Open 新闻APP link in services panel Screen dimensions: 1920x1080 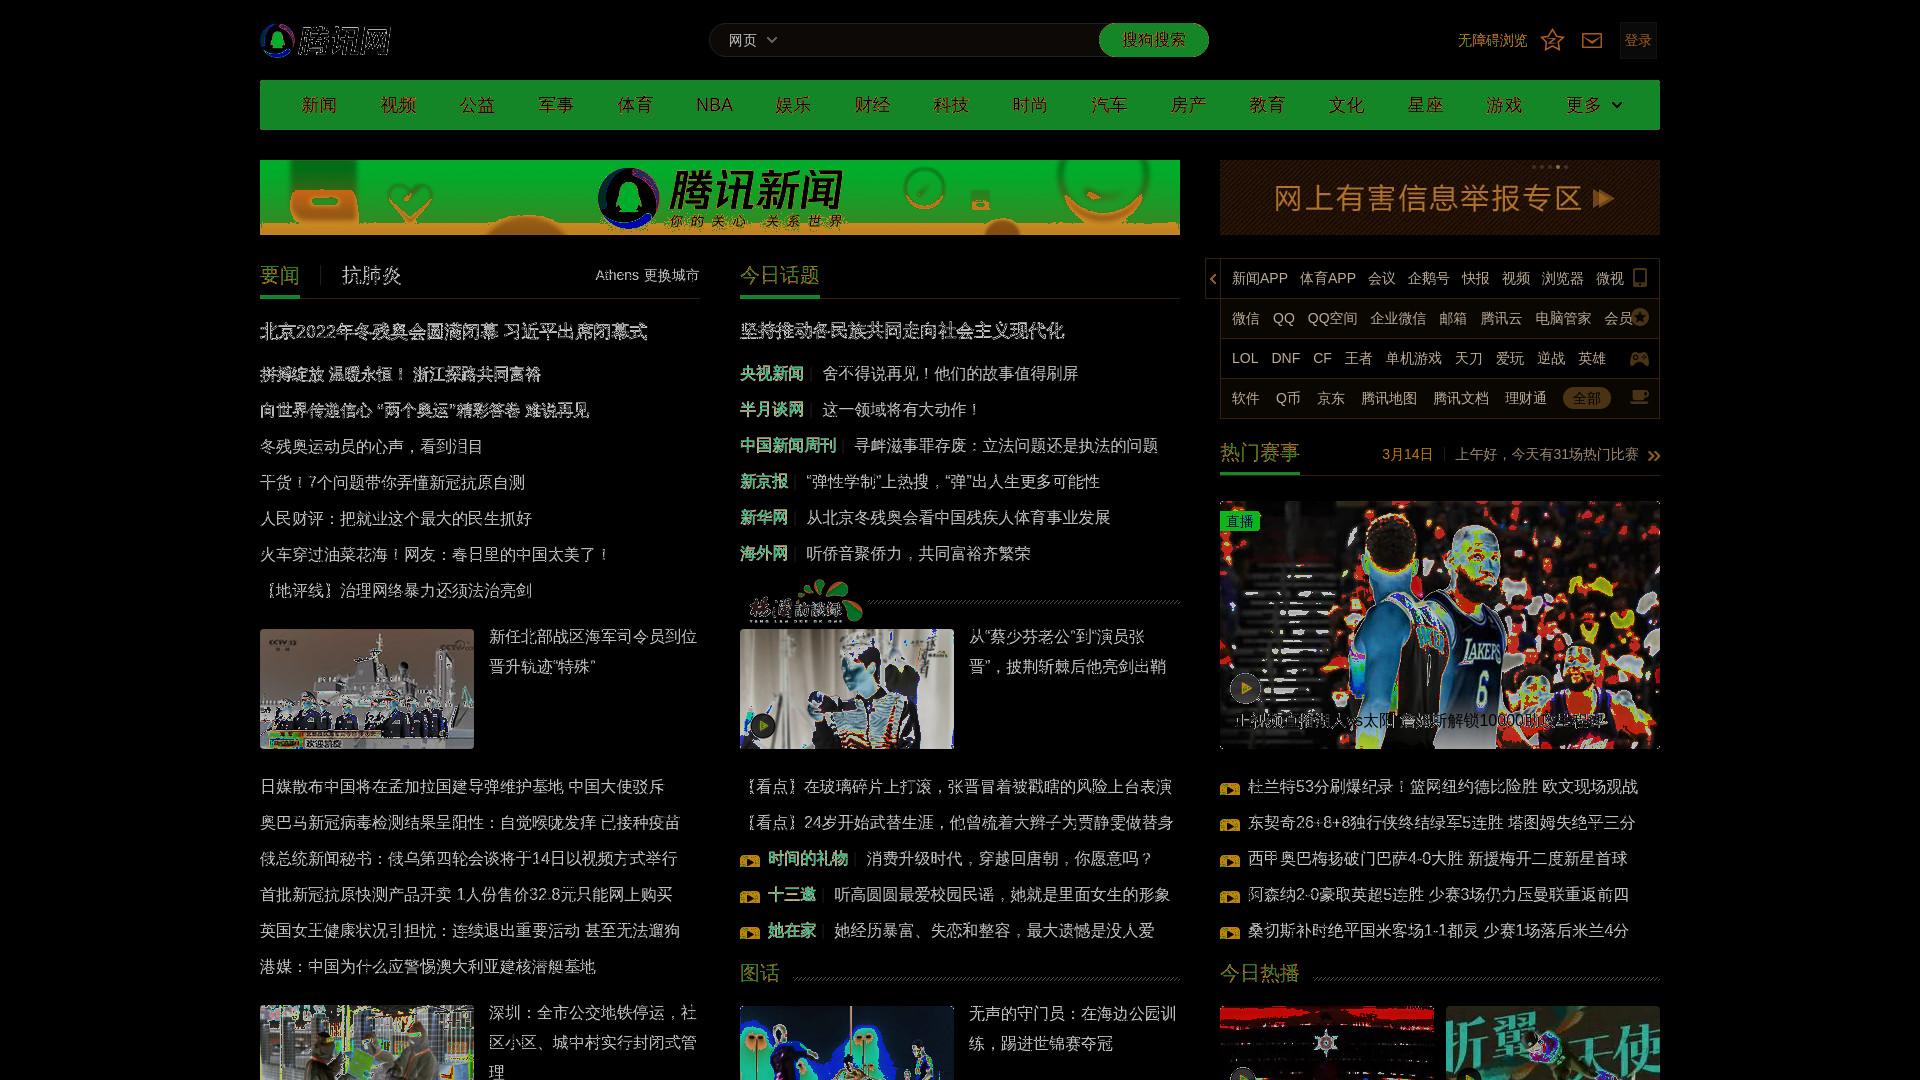tap(1260, 278)
